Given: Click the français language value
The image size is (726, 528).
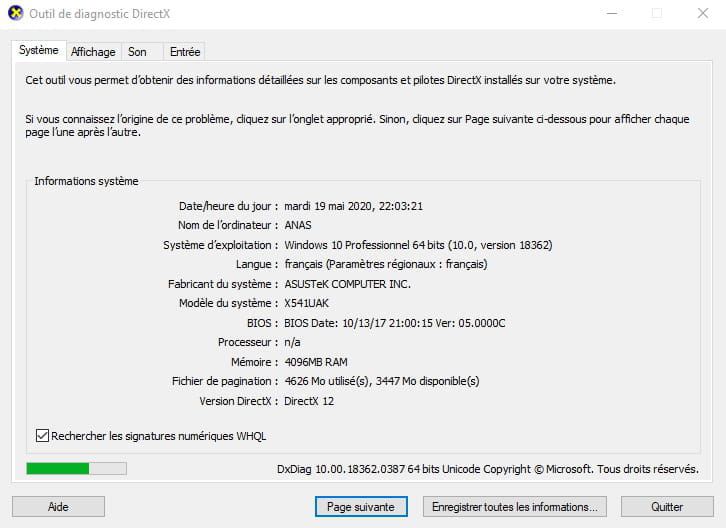Looking at the screenshot, I should 386,264.
